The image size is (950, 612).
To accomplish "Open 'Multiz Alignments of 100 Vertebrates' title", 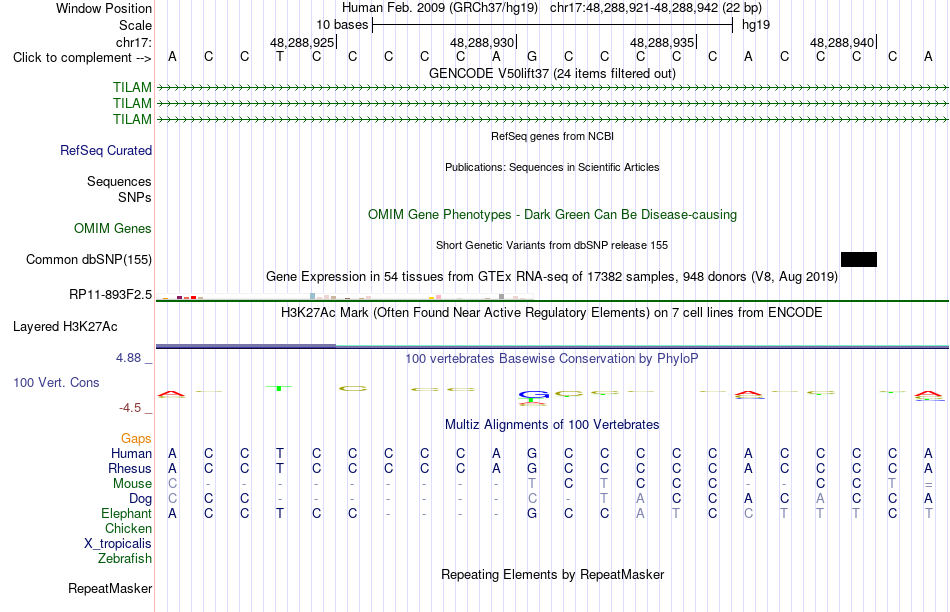I will [552, 425].
